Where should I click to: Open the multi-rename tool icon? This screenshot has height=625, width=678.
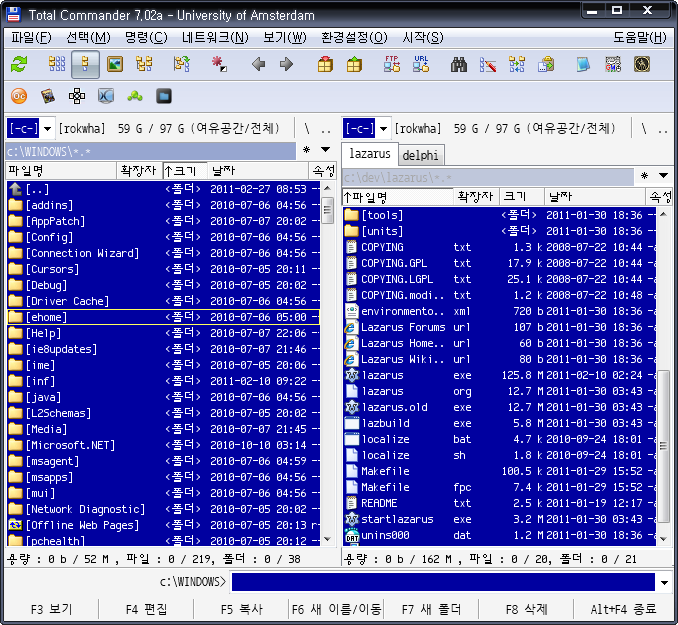pyautogui.click(x=488, y=64)
